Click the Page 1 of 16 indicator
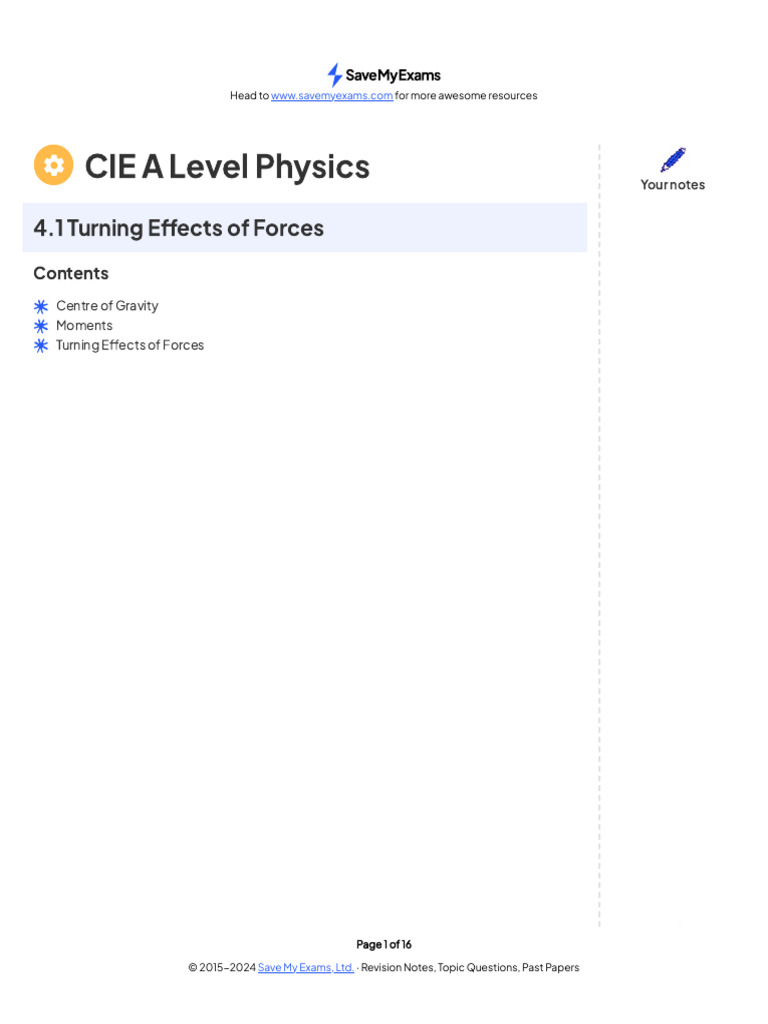Screen dimensions: 768x1024 [x=384, y=944]
